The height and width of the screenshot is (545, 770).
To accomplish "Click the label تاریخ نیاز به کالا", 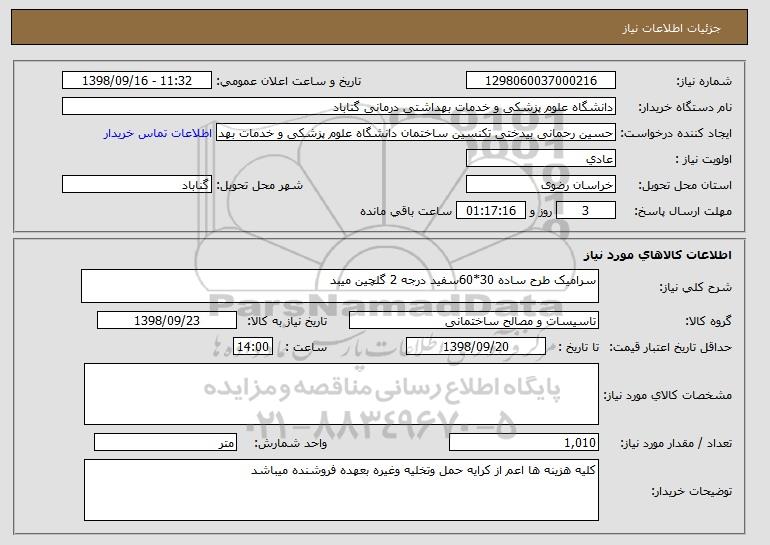I will (287, 321).
